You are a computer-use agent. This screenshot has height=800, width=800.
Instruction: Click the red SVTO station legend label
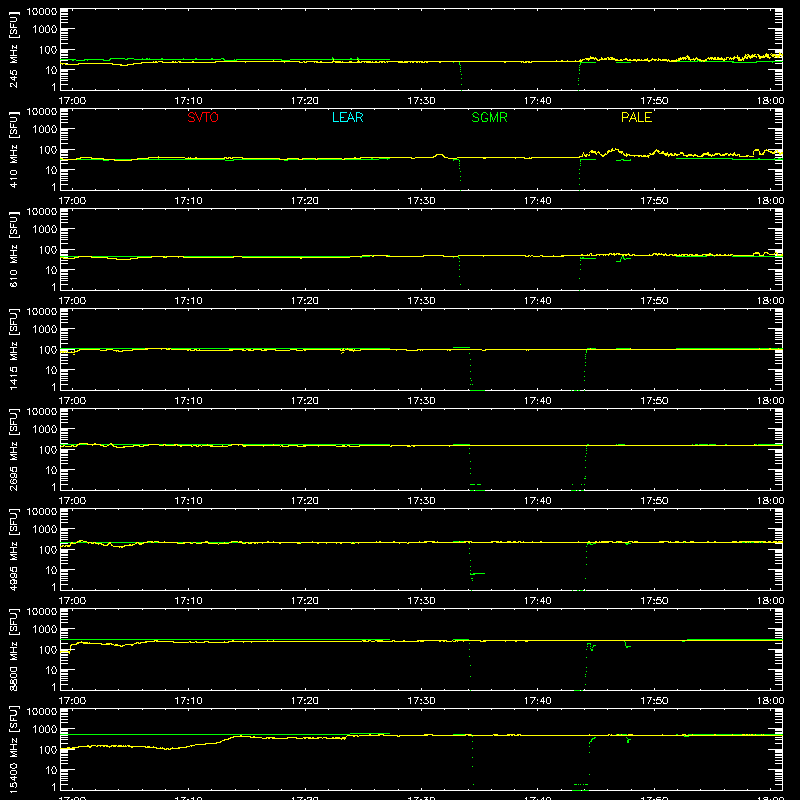pyautogui.click(x=203, y=117)
